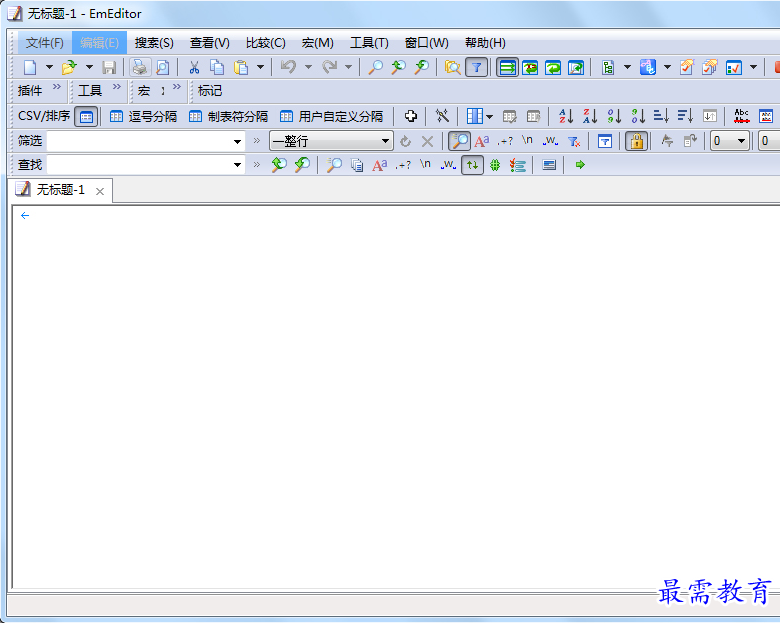Toggle whole word match in find bar
Viewport: 780px width, 623px height.
[x=448, y=165]
